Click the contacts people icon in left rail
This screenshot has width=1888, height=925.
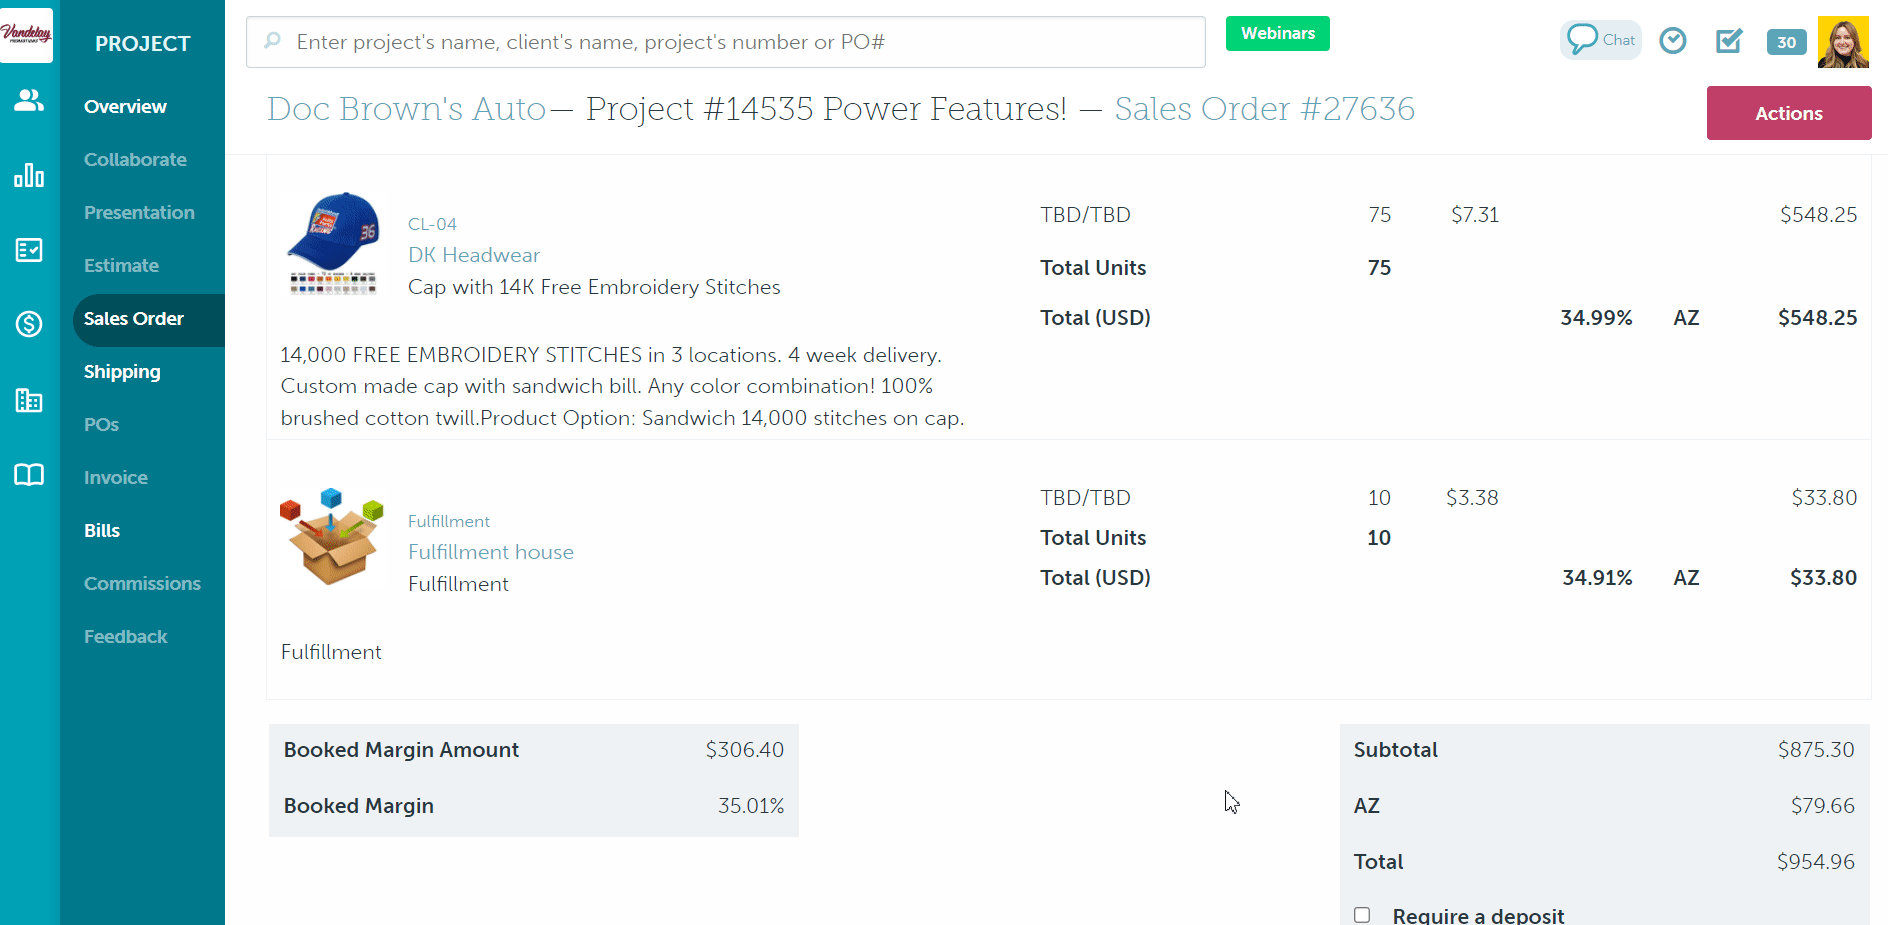tap(29, 100)
